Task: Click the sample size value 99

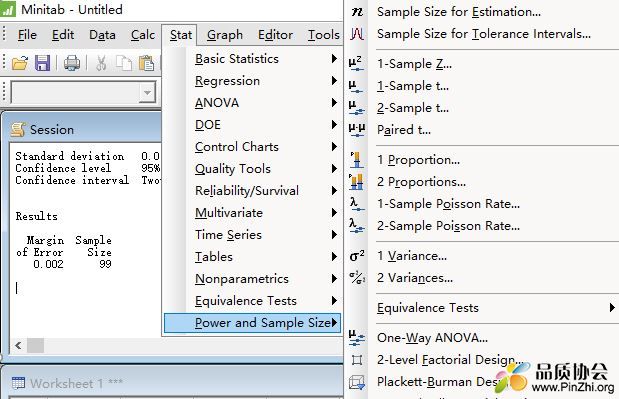Action: tap(105, 264)
